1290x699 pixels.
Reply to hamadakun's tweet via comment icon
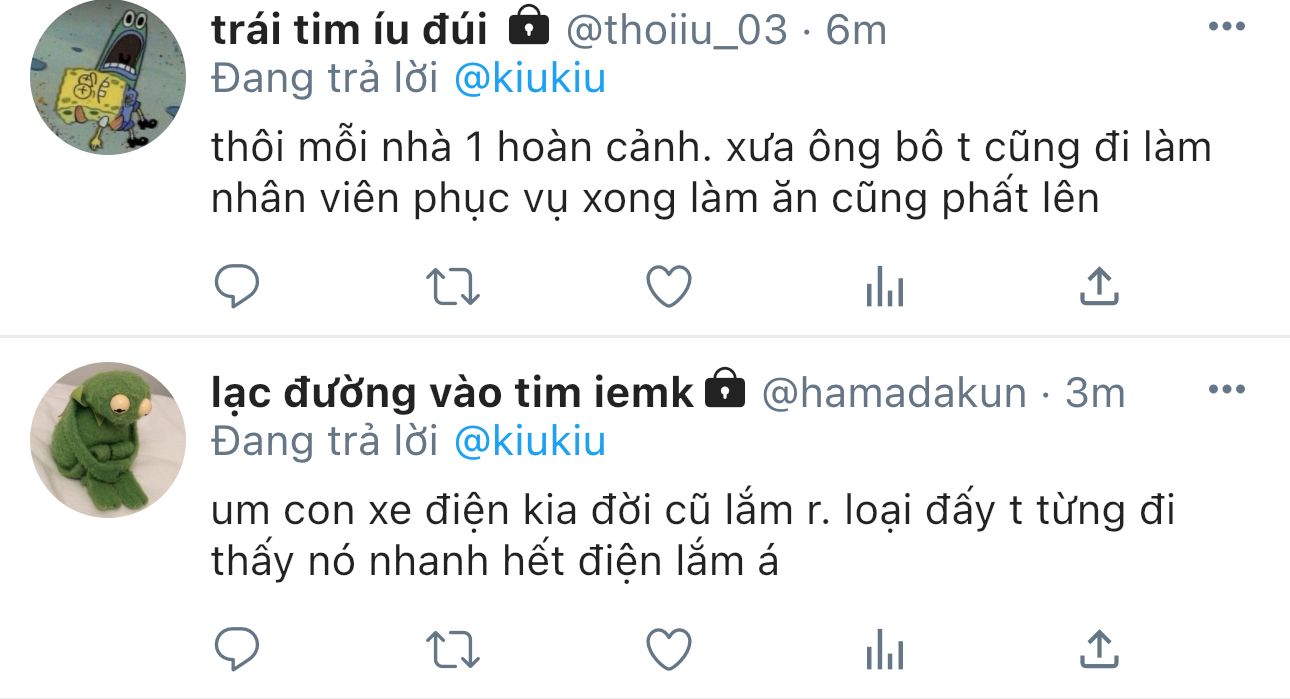coord(237,649)
